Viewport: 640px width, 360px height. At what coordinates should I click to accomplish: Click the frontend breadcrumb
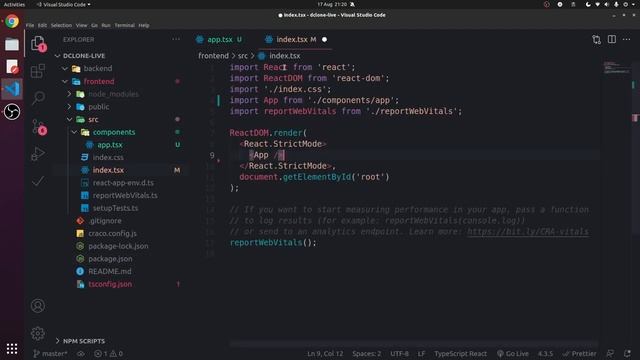point(213,56)
